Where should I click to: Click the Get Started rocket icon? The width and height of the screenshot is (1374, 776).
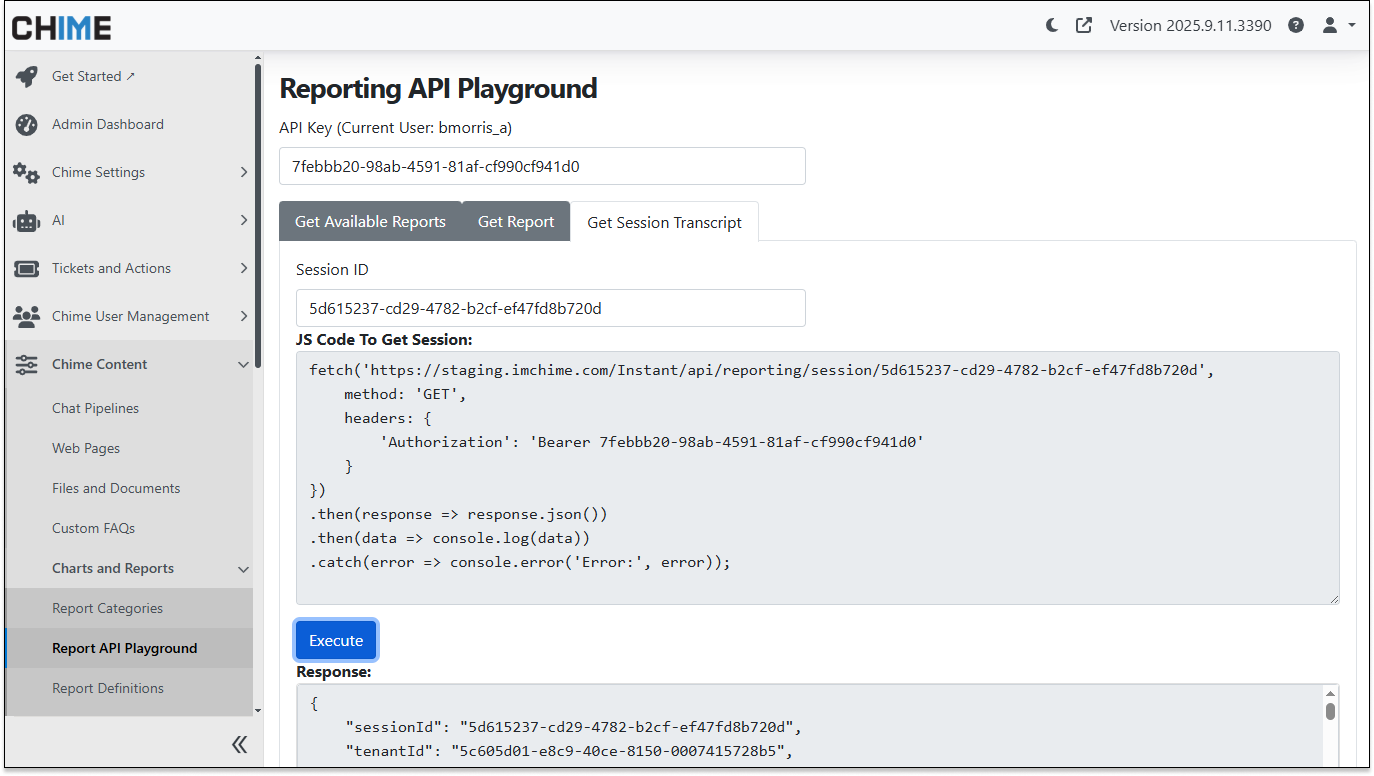tap(27, 77)
